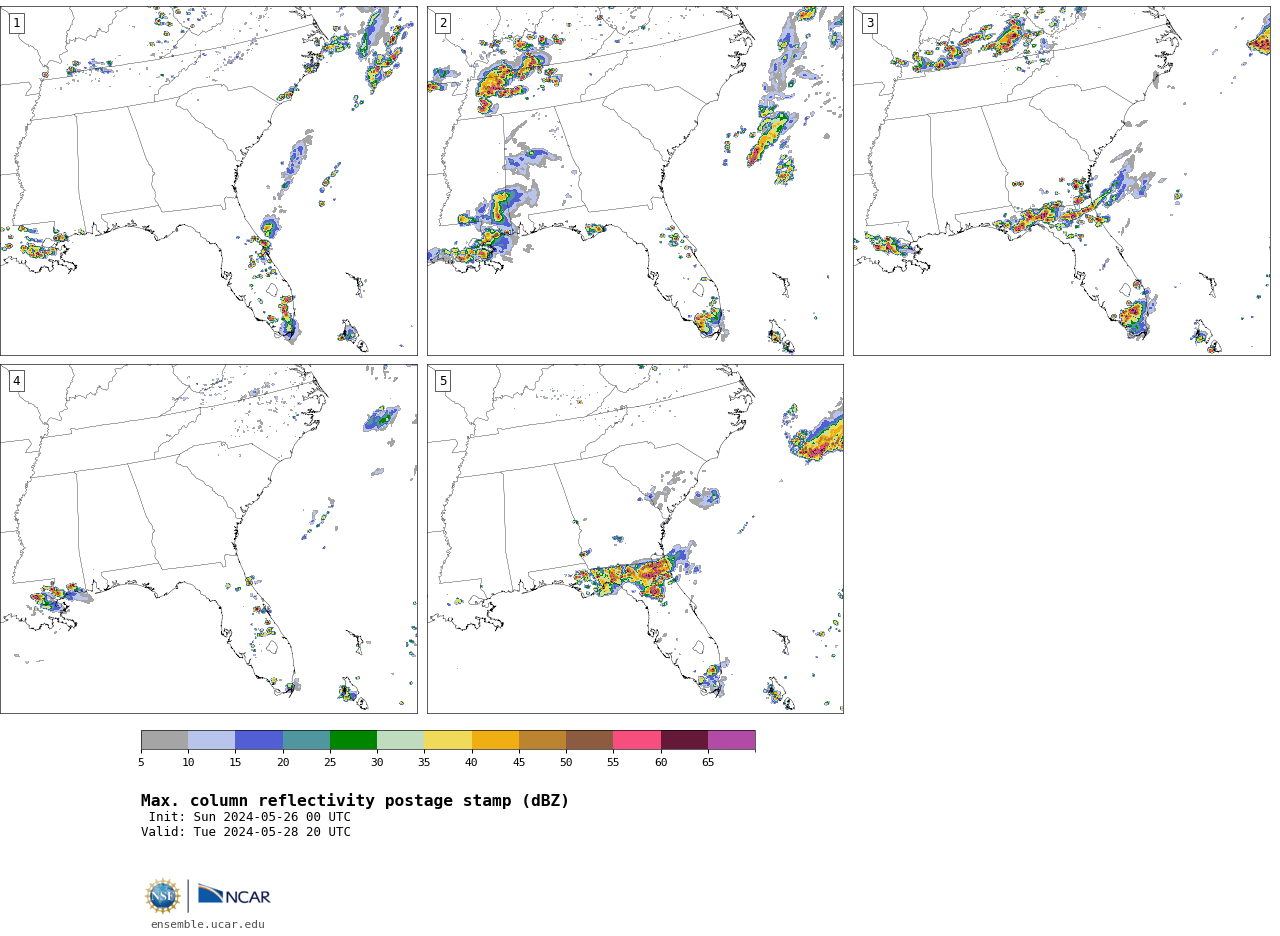Click the Valid: Tue 2024-05-28 20 UTC line
Image resolution: width=1280 pixels, height=936 pixels.
[x=246, y=832]
